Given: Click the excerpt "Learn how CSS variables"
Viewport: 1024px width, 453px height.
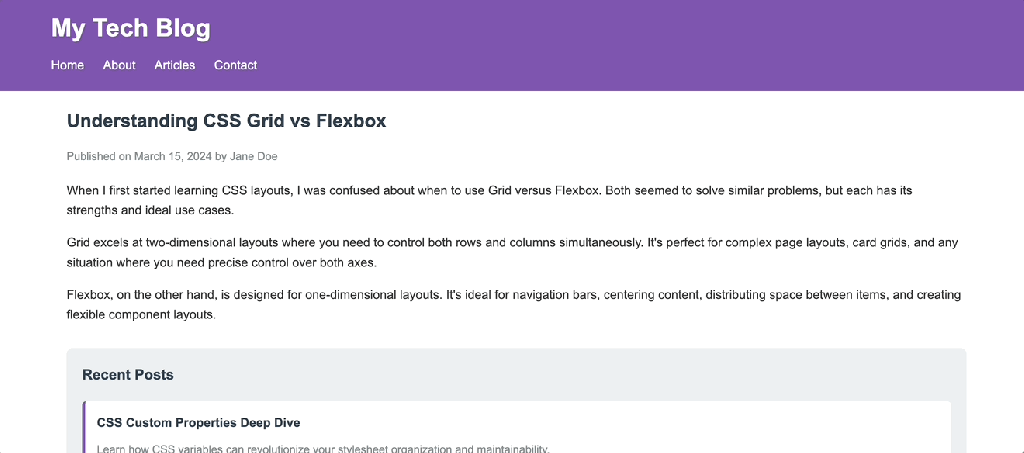Looking at the screenshot, I should tap(323, 448).
